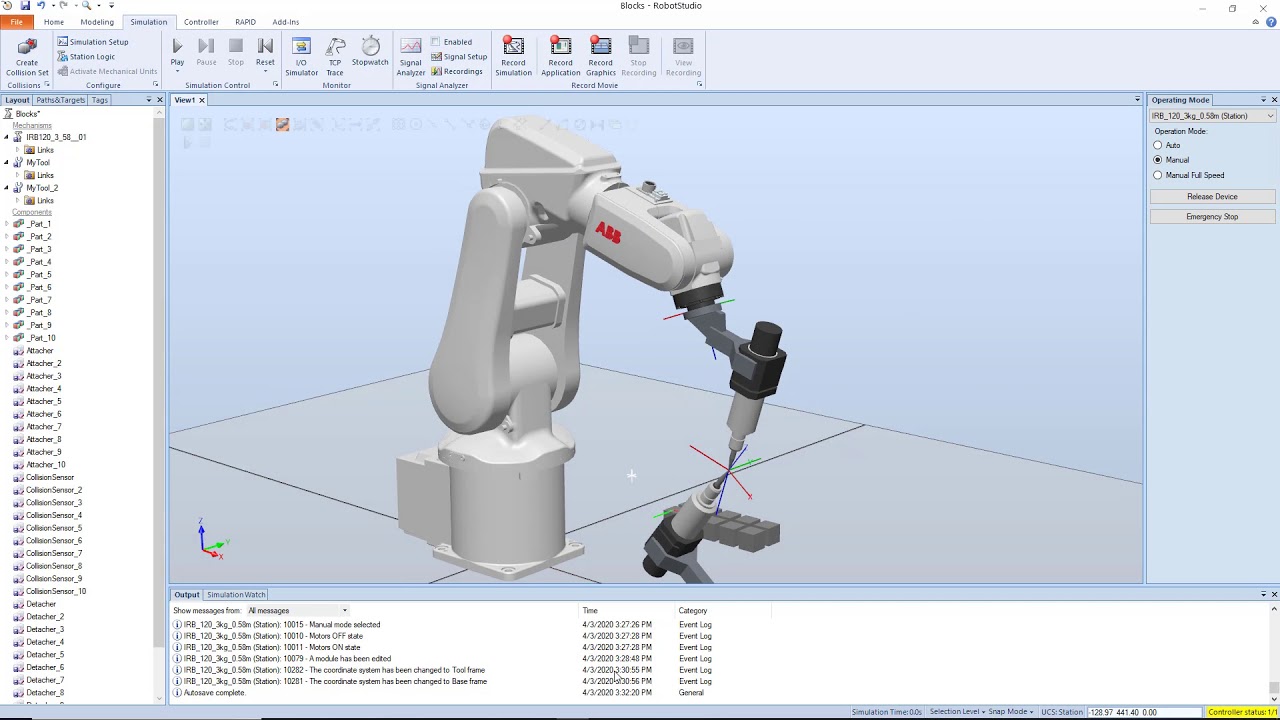Select Auto operation mode
Viewport: 1280px width, 720px height.
[1158, 145]
